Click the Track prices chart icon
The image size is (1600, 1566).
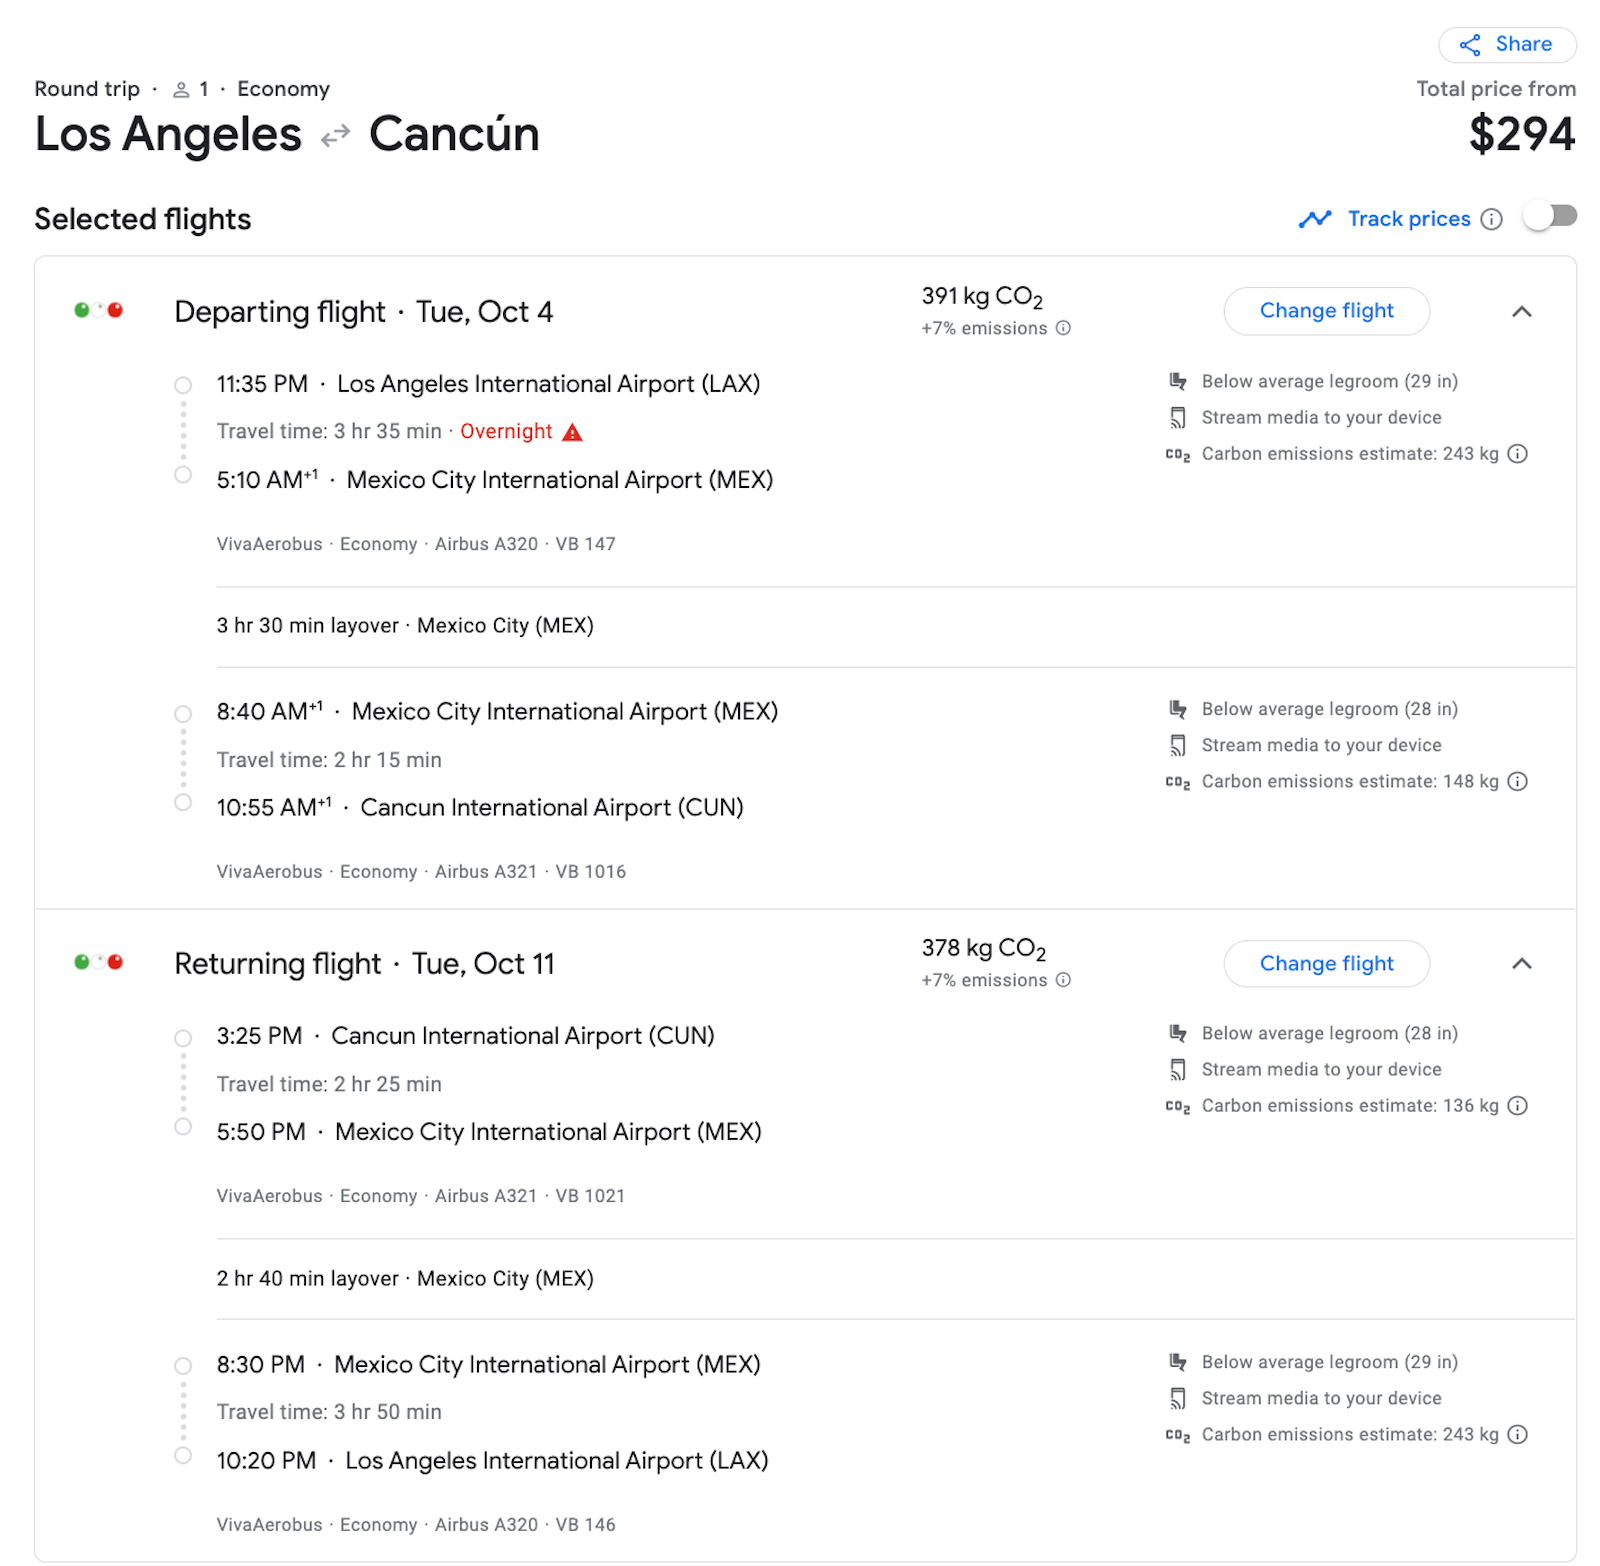pos(1316,219)
